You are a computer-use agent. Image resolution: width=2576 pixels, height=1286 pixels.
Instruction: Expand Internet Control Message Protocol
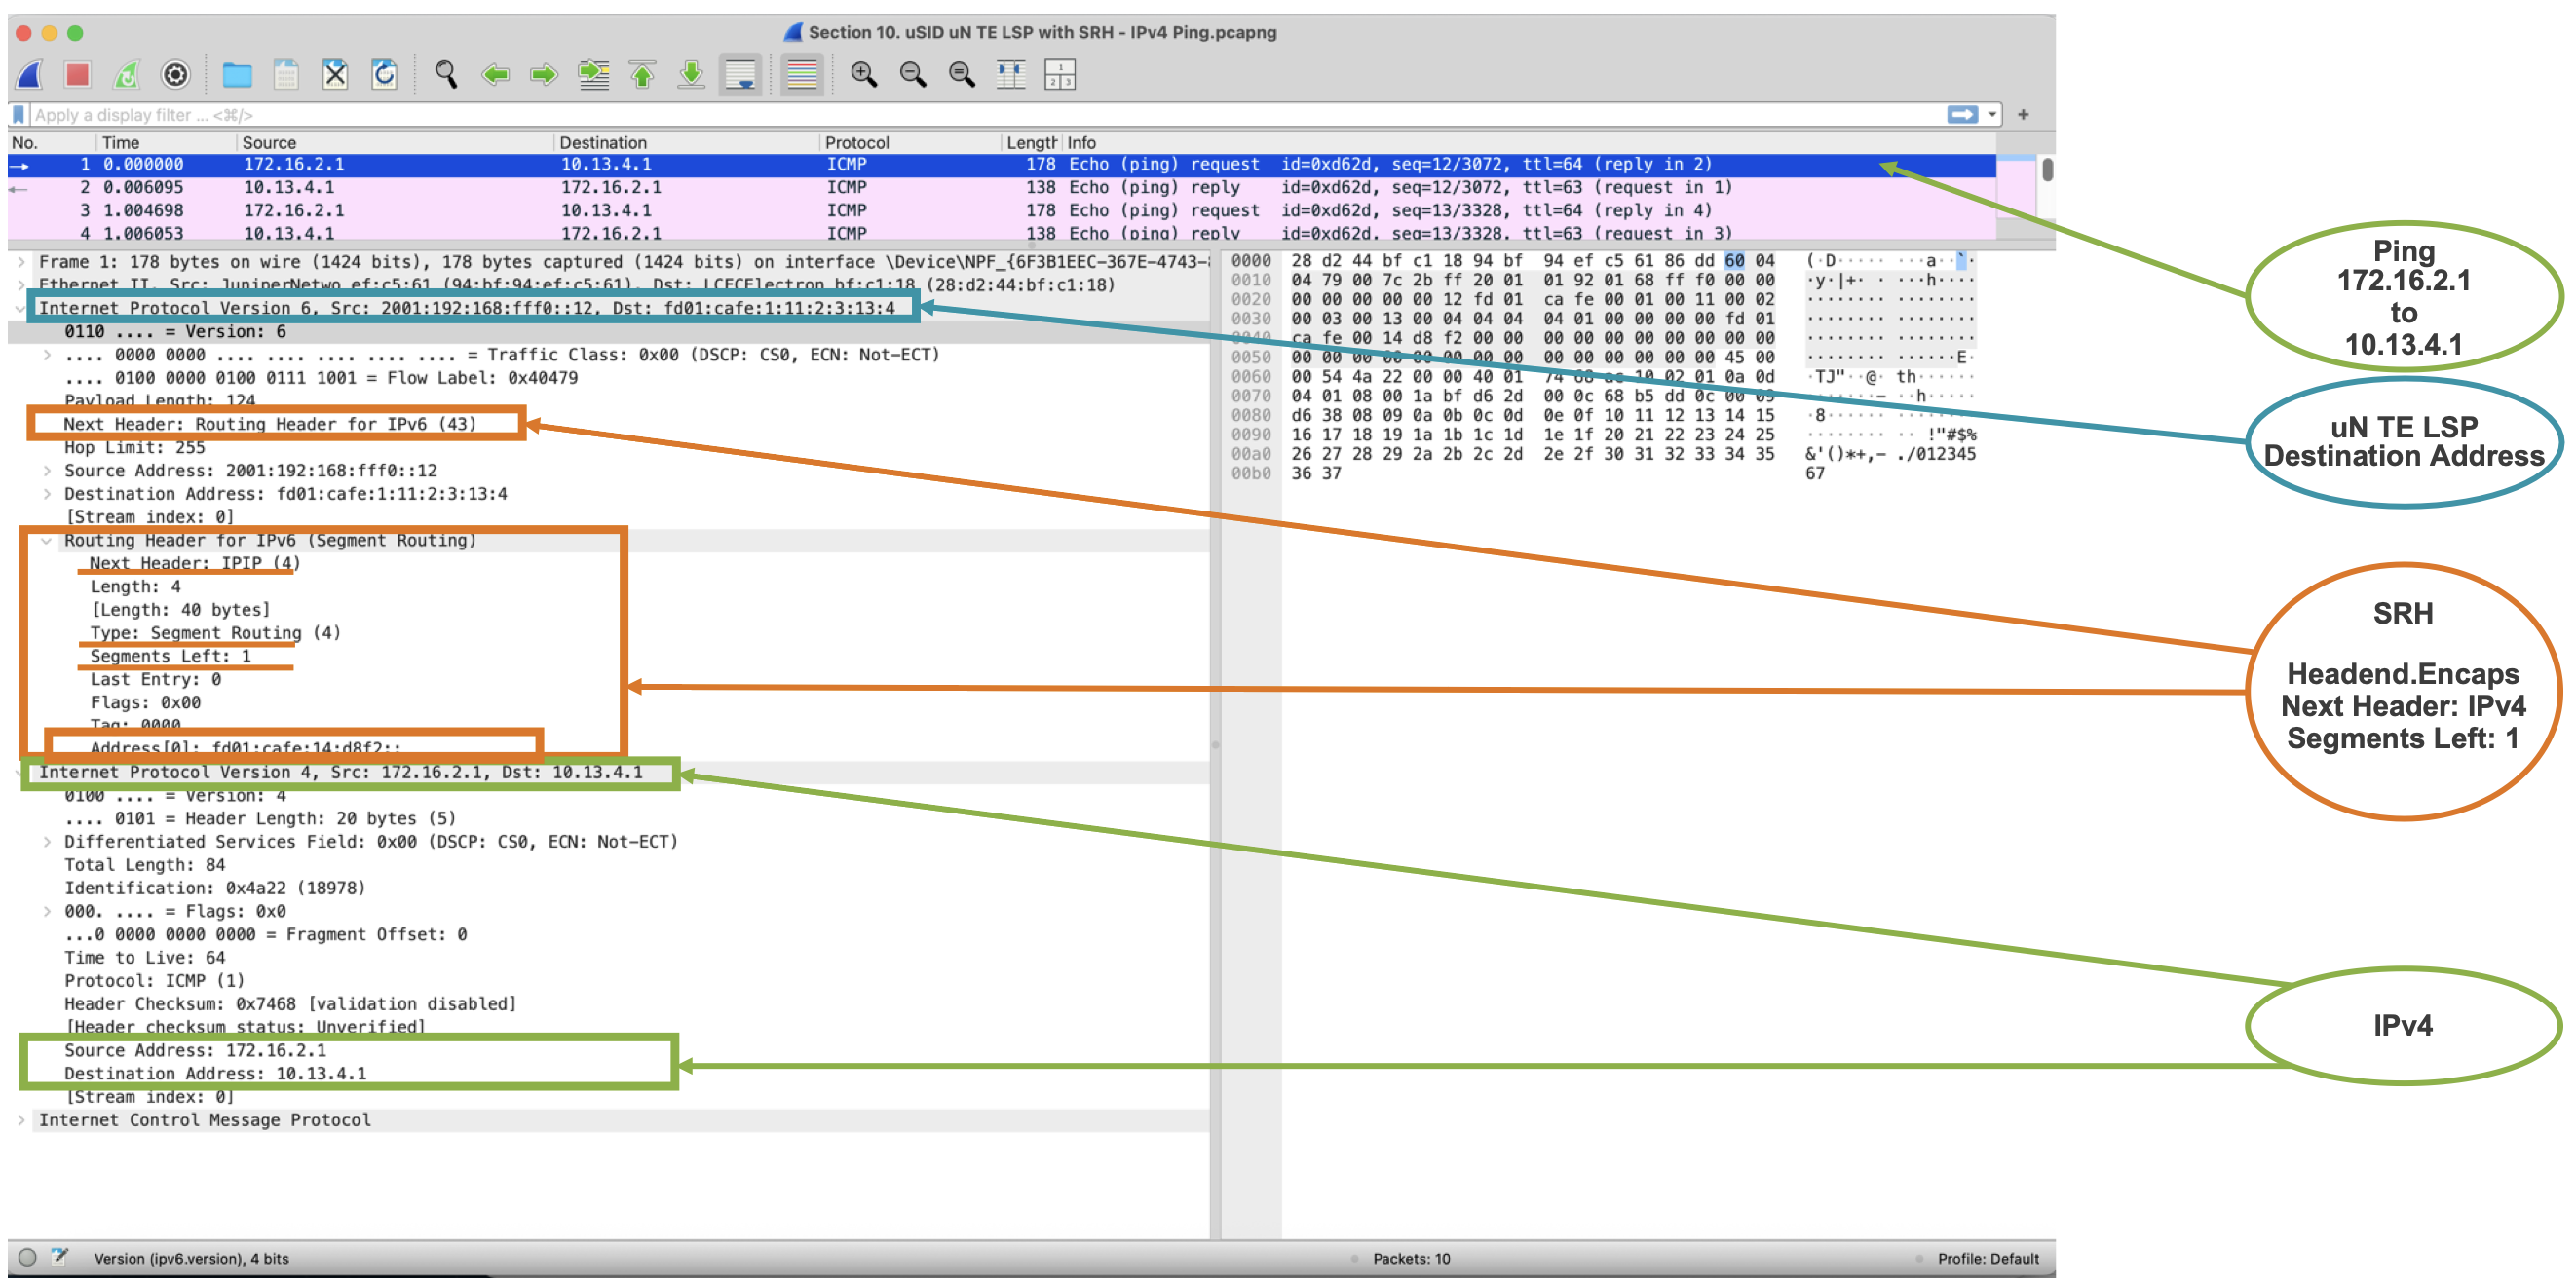[x=21, y=1121]
